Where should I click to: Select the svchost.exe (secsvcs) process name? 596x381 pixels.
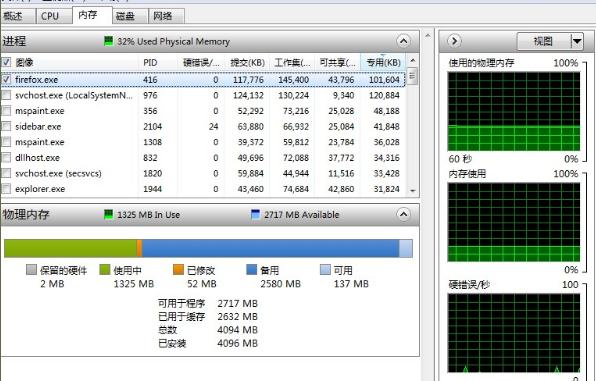tap(58, 173)
